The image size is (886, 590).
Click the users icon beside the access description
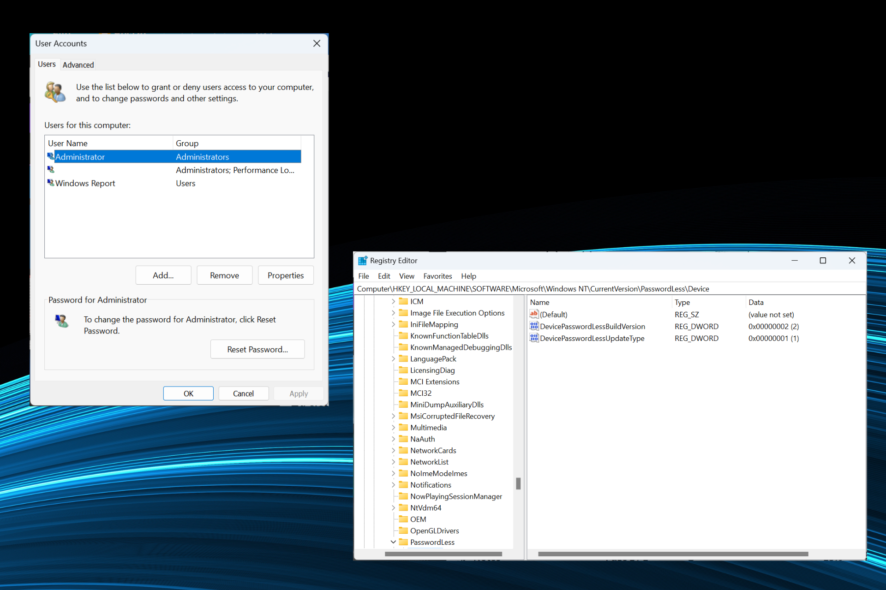[x=55, y=92]
